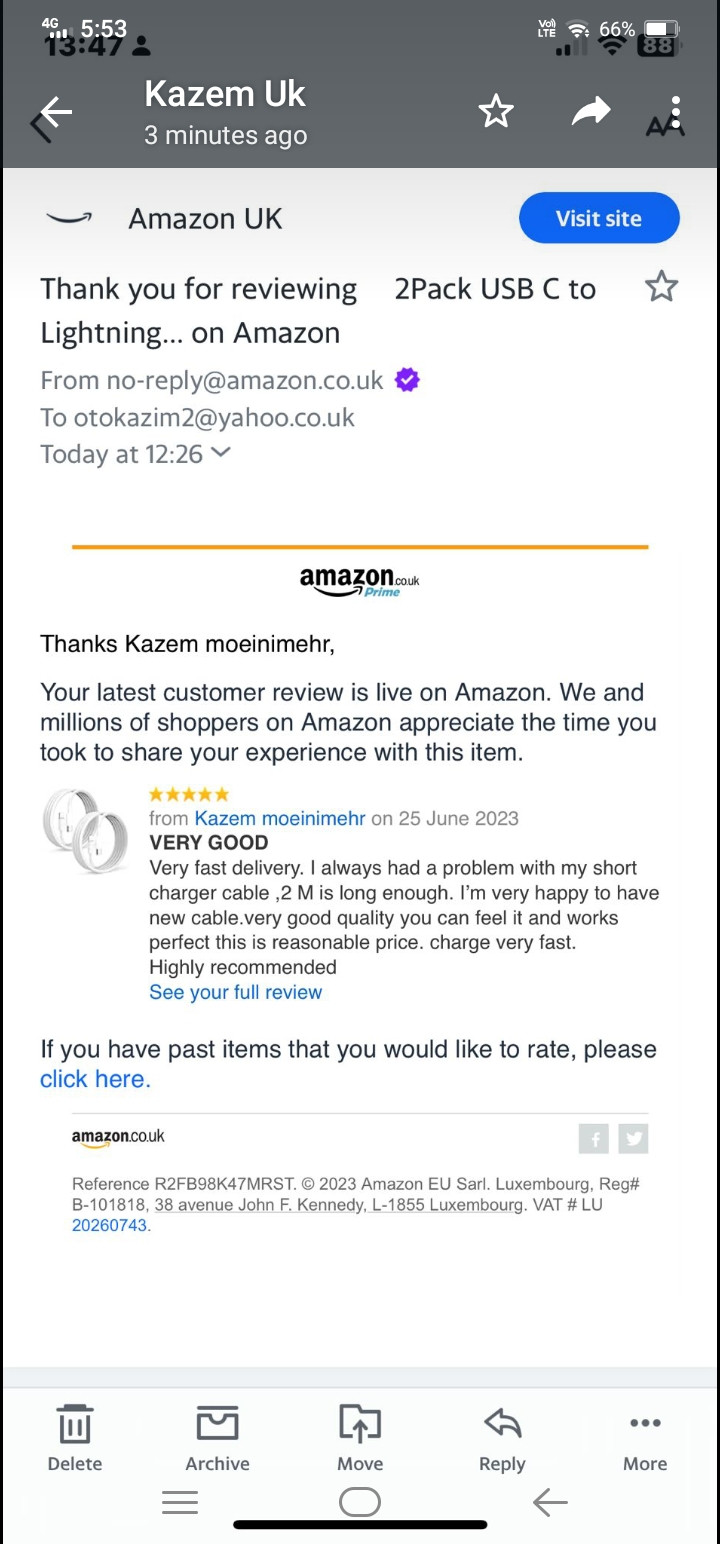The height and width of the screenshot is (1544, 720).
Task: Open the See your full review link
Action: point(235,992)
